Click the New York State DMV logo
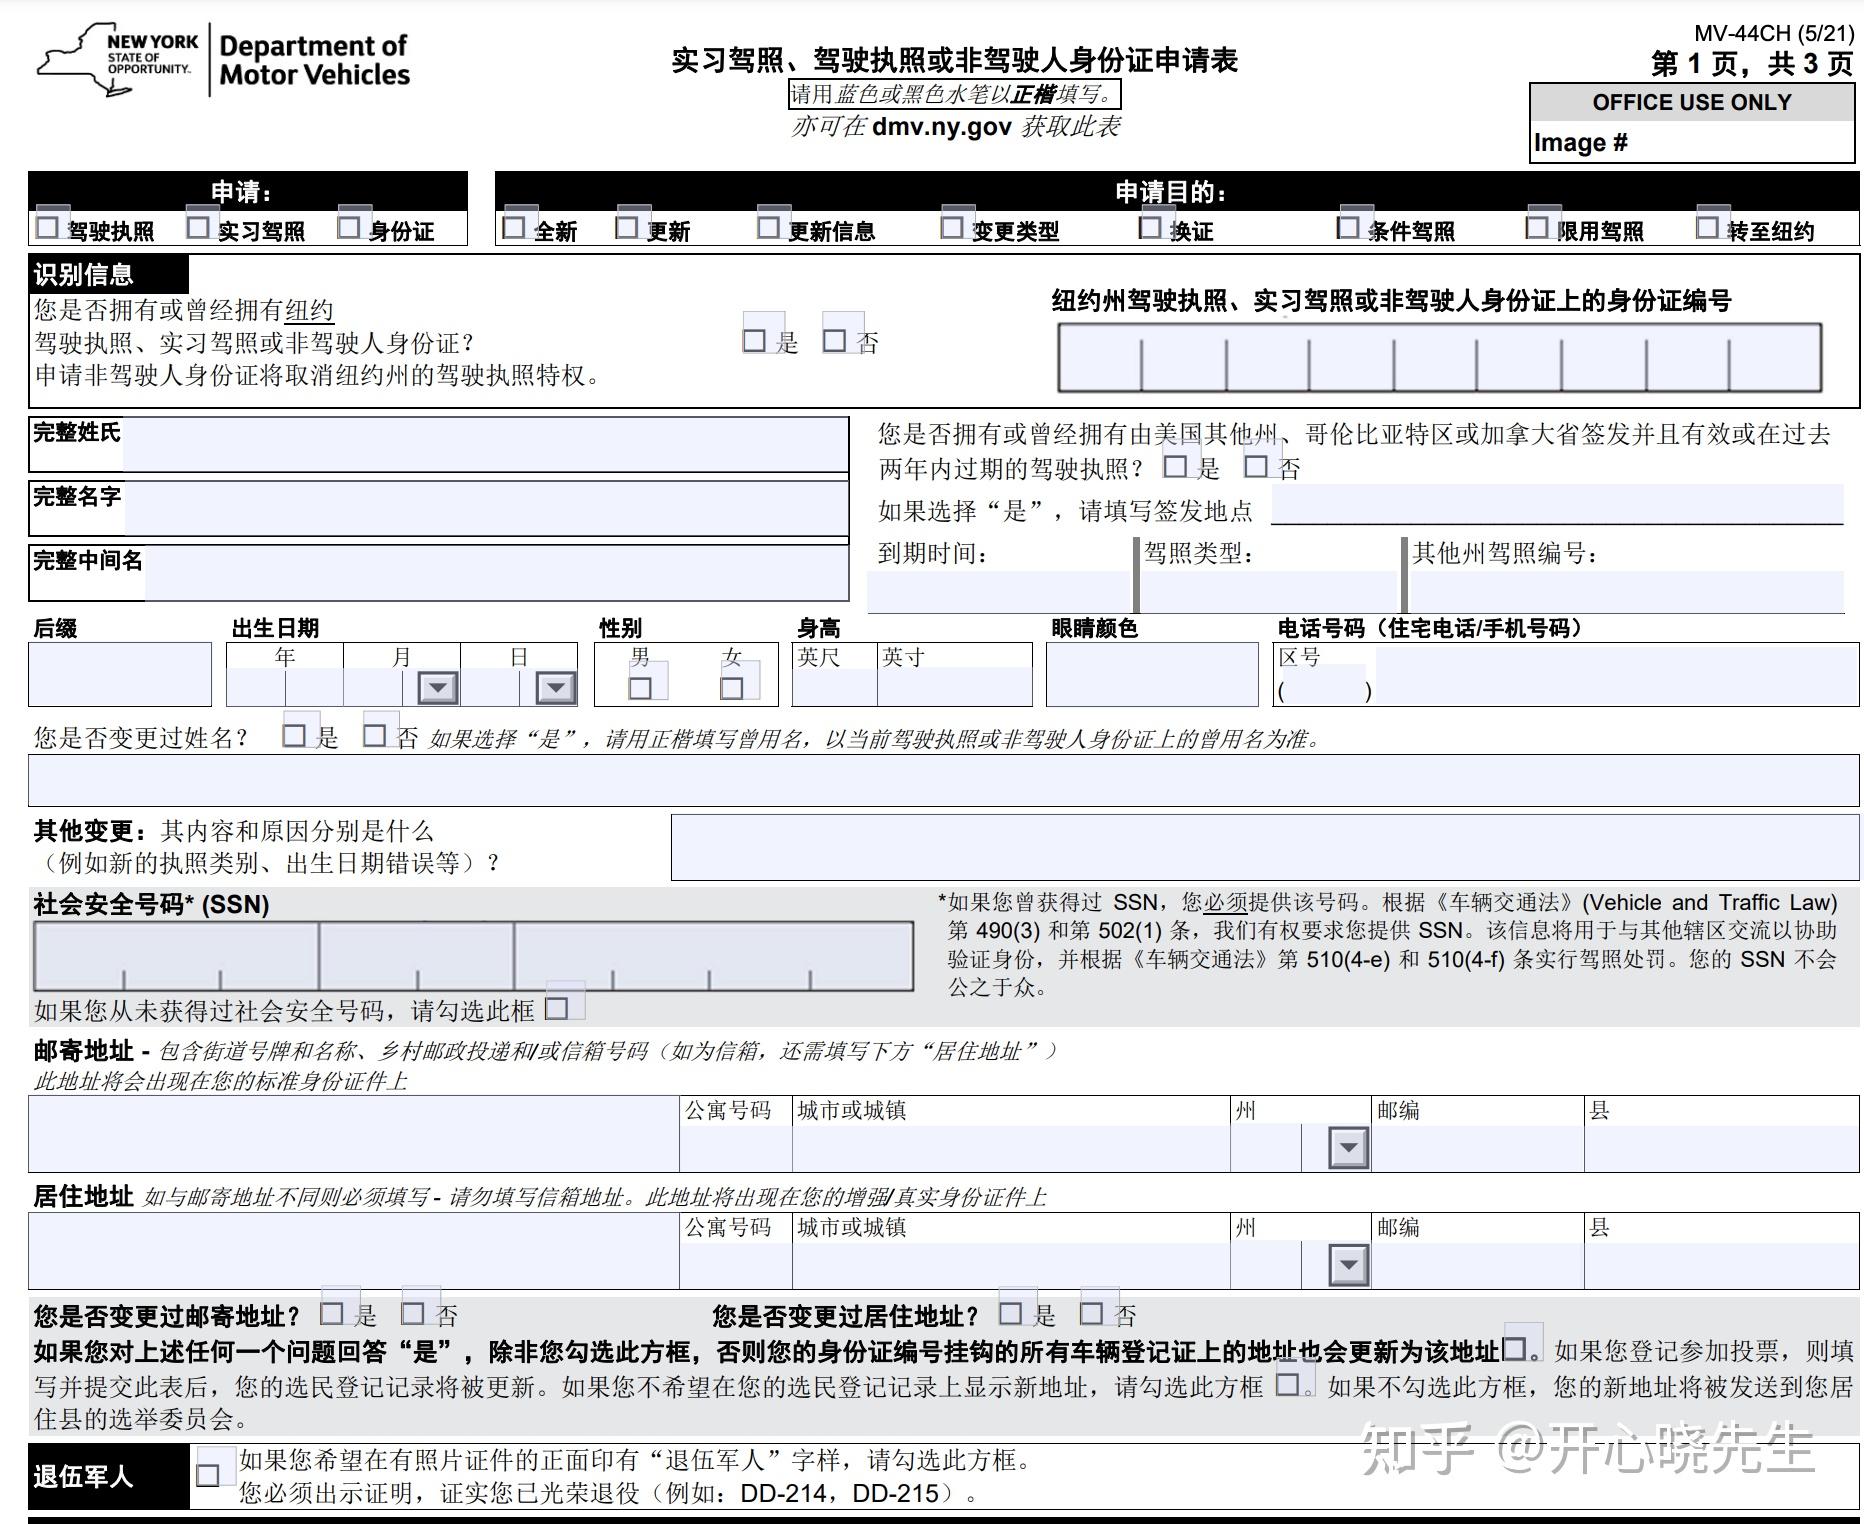1864x1524 pixels. [223, 60]
